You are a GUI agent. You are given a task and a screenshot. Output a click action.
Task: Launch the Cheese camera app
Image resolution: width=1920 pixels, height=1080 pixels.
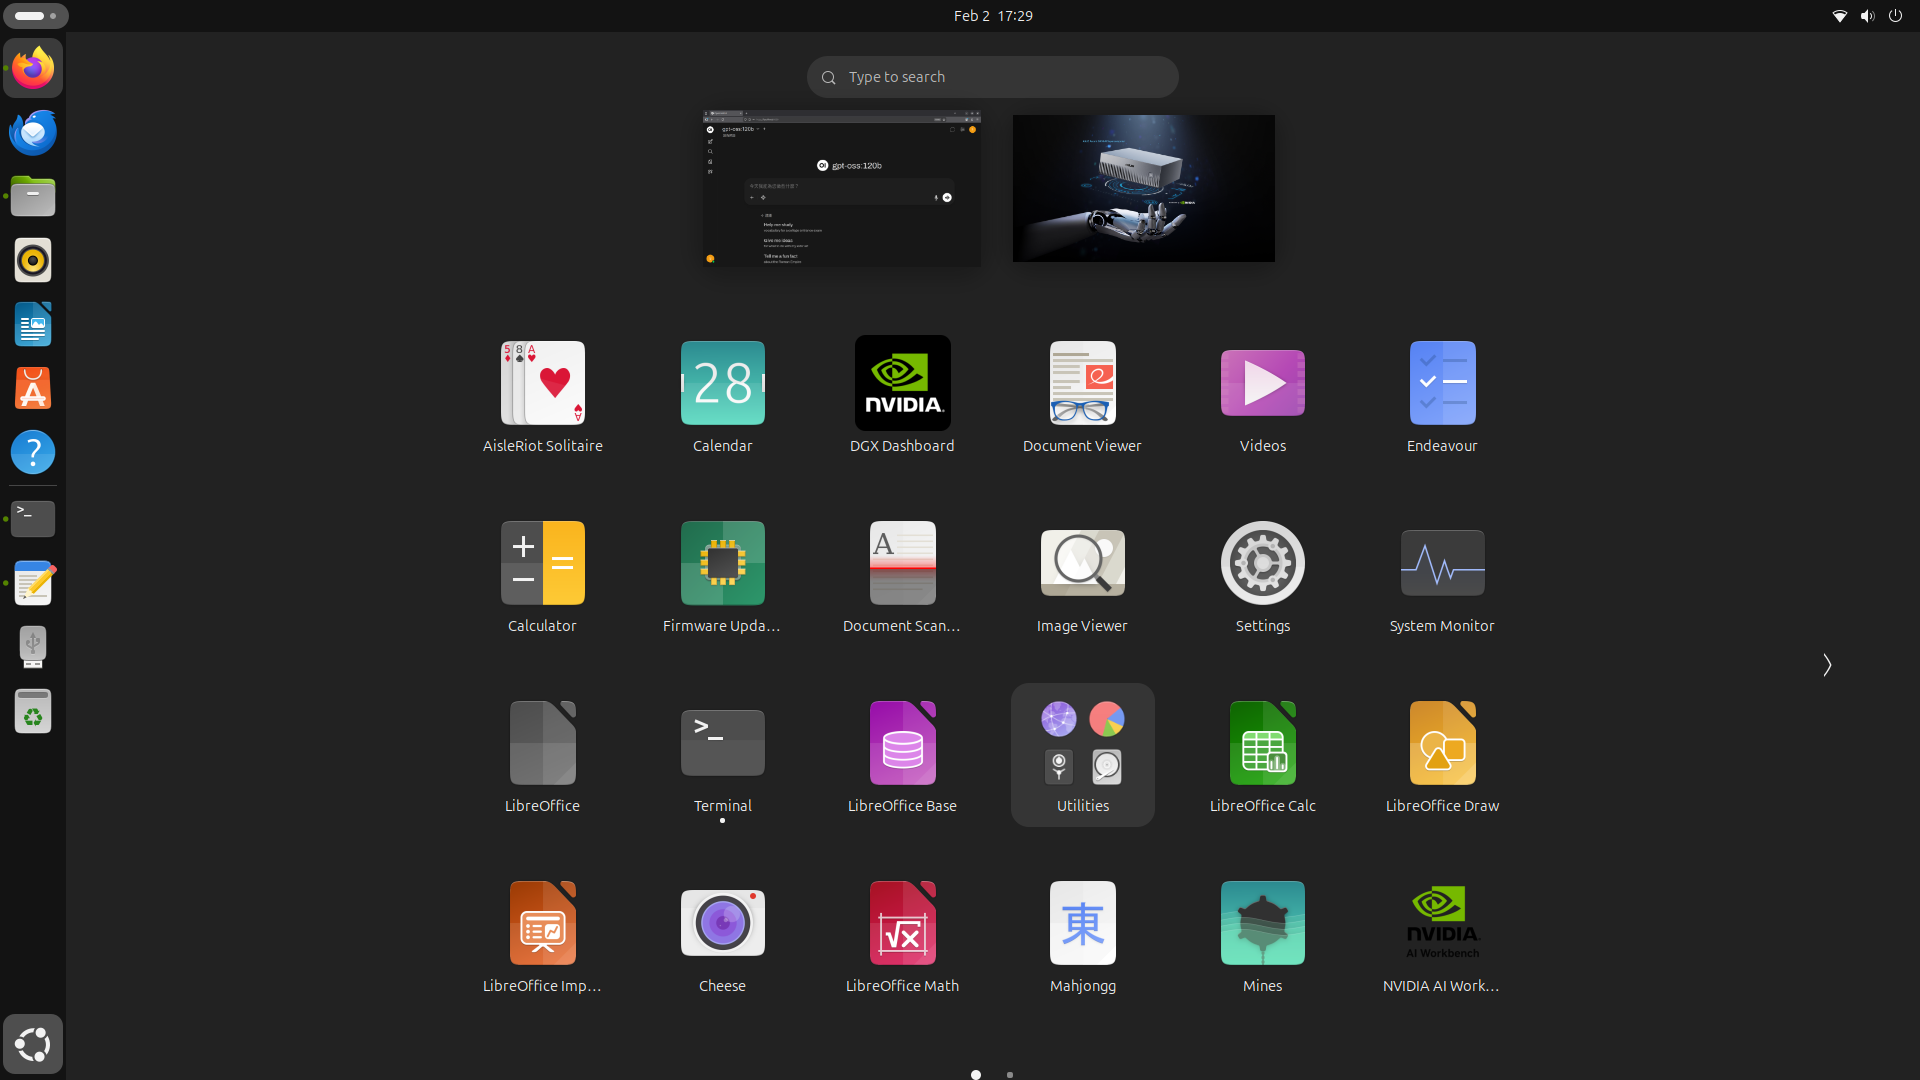[x=722, y=935]
